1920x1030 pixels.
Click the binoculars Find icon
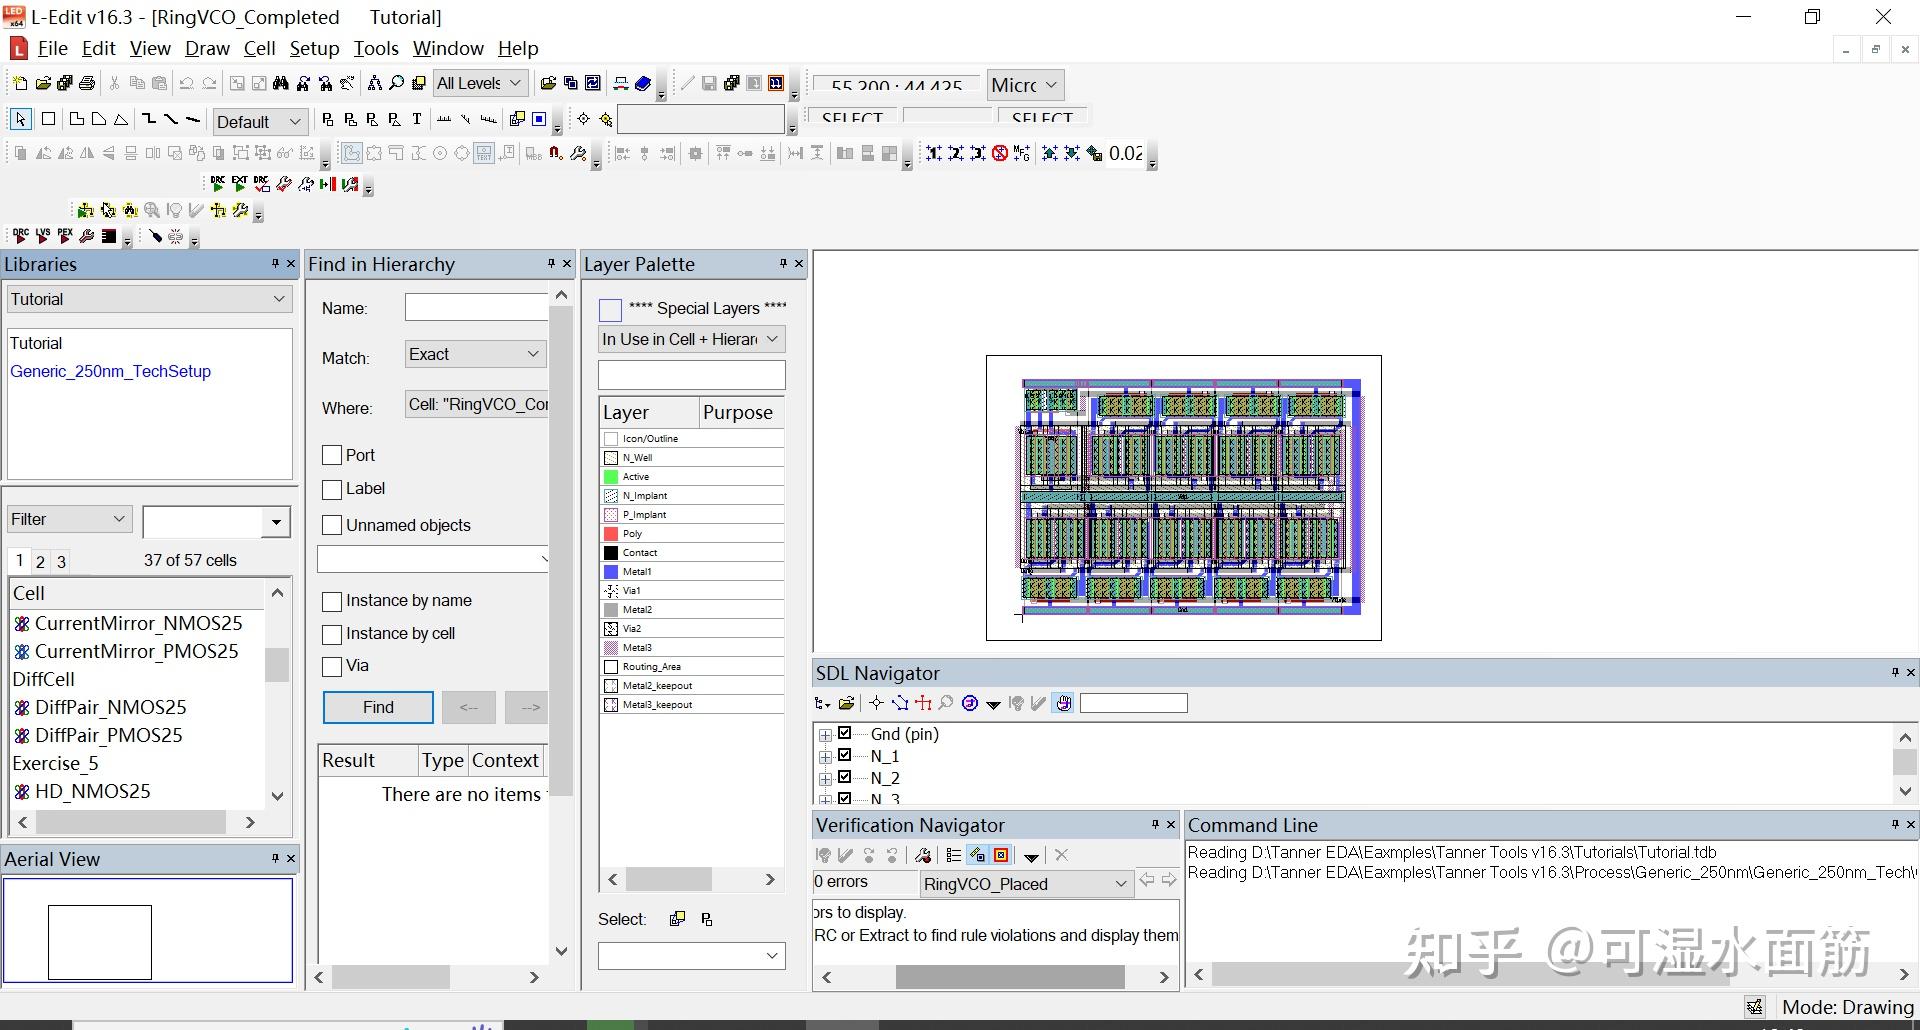[x=281, y=83]
